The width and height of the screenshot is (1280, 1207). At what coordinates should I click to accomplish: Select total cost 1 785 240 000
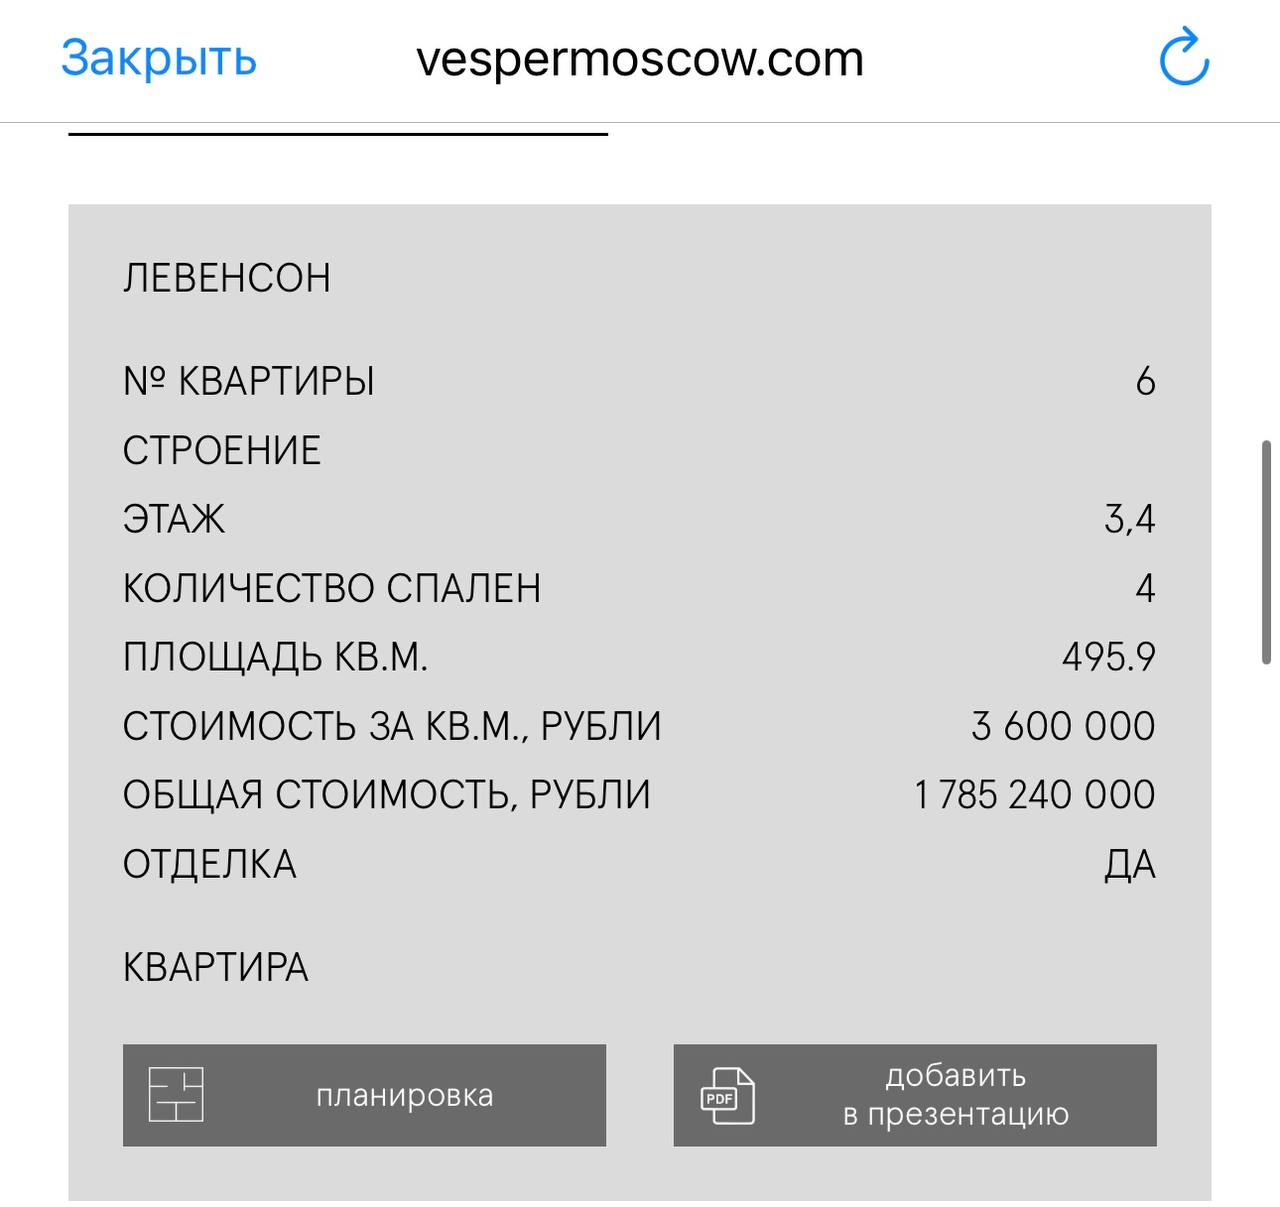(x=1035, y=795)
